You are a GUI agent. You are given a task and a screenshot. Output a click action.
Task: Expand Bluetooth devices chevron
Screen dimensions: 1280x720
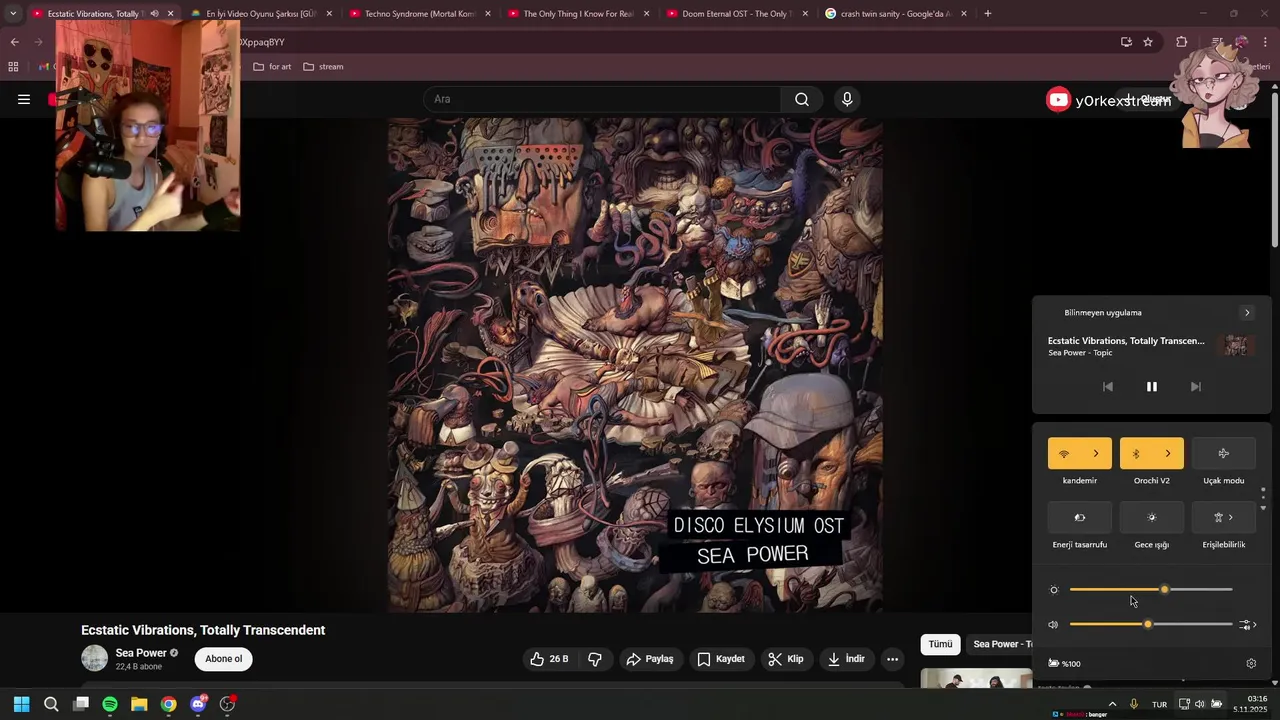point(1168,454)
